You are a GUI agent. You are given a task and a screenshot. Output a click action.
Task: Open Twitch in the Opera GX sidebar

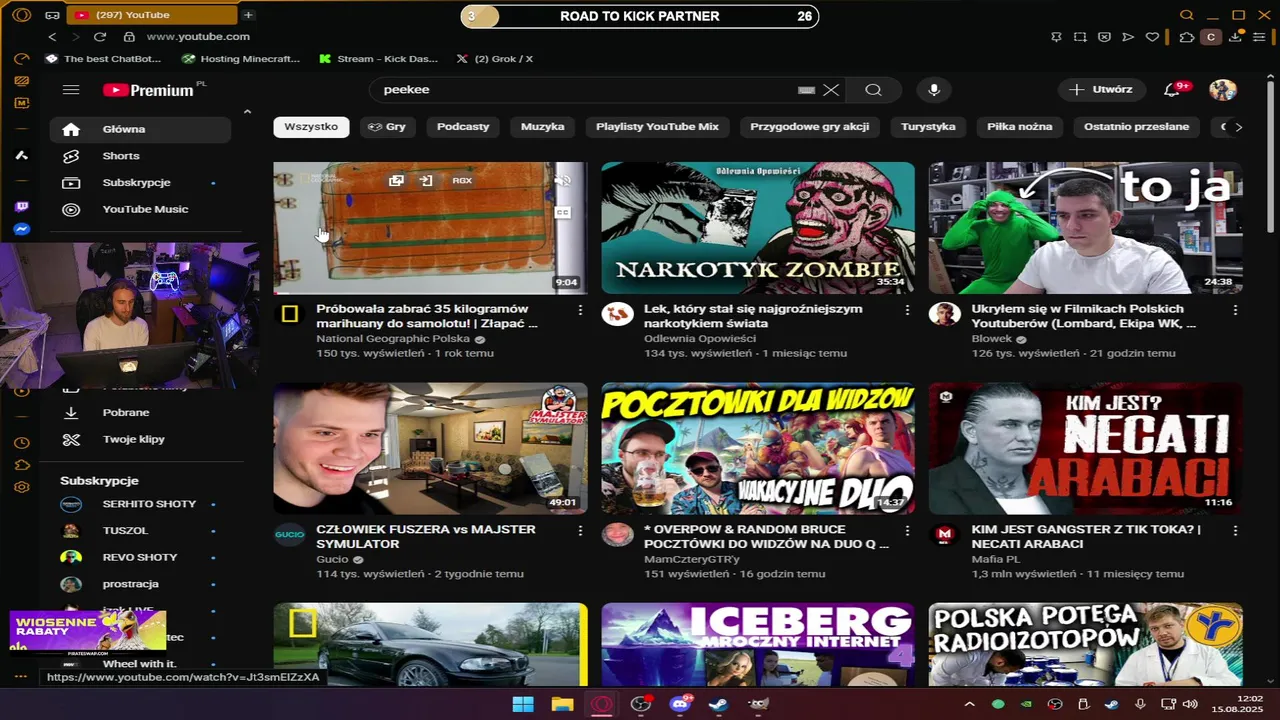point(21,207)
